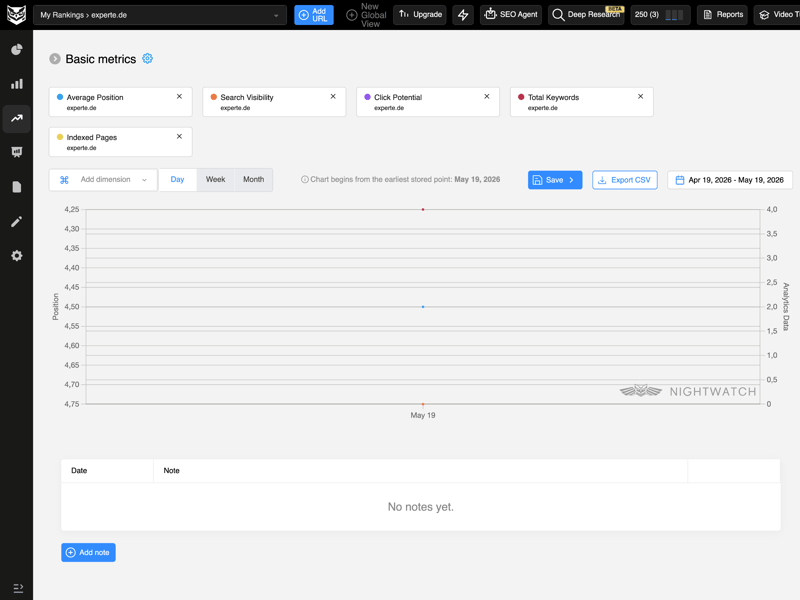Open the dashboard pie chart sidebar icon
Viewport: 800px width, 600px height.
pos(17,49)
